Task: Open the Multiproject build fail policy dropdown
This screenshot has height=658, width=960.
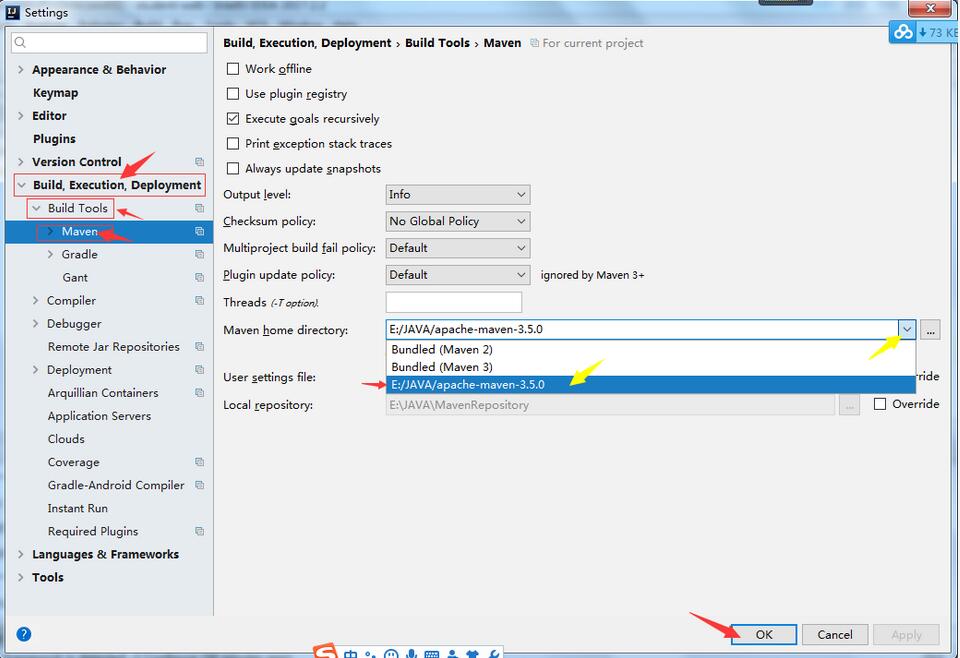Action: point(457,248)
